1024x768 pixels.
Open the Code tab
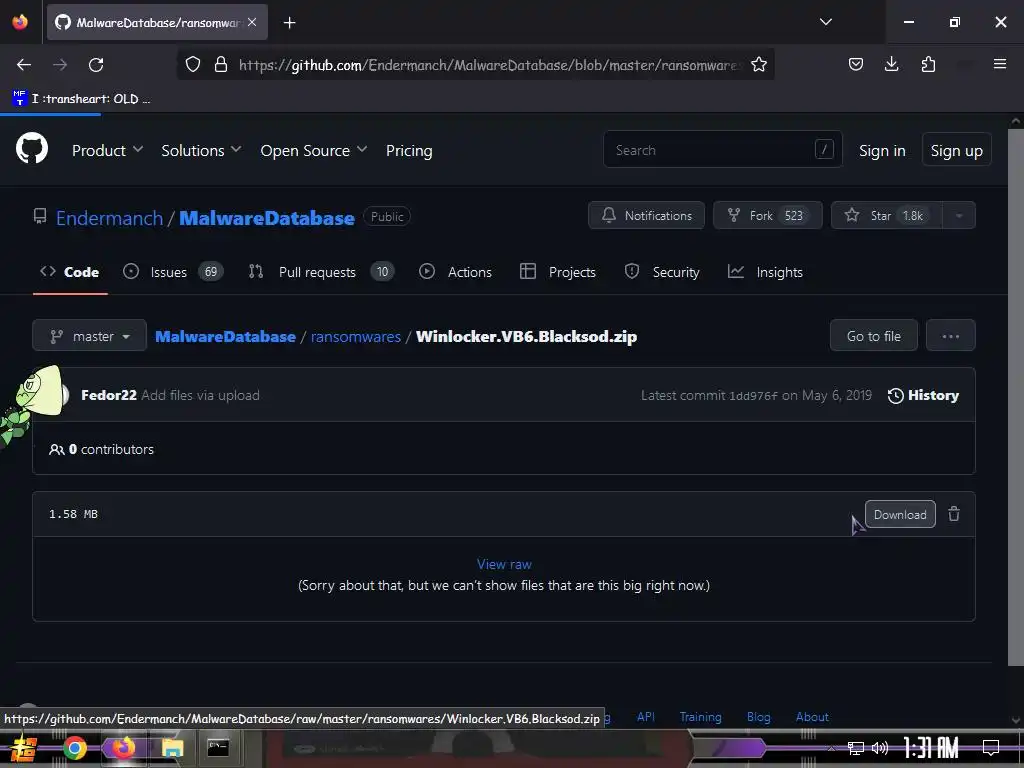click(70, 272)
